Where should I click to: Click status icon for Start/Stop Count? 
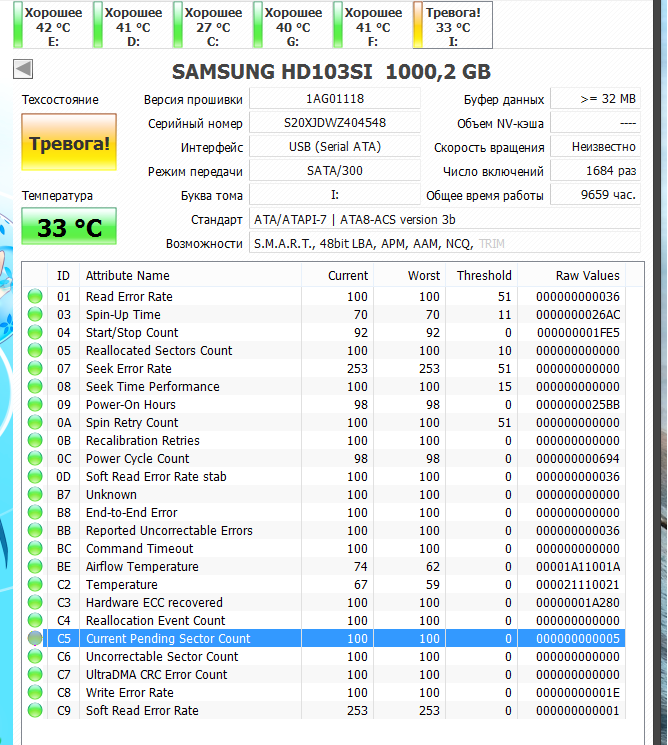pos(35,333)
